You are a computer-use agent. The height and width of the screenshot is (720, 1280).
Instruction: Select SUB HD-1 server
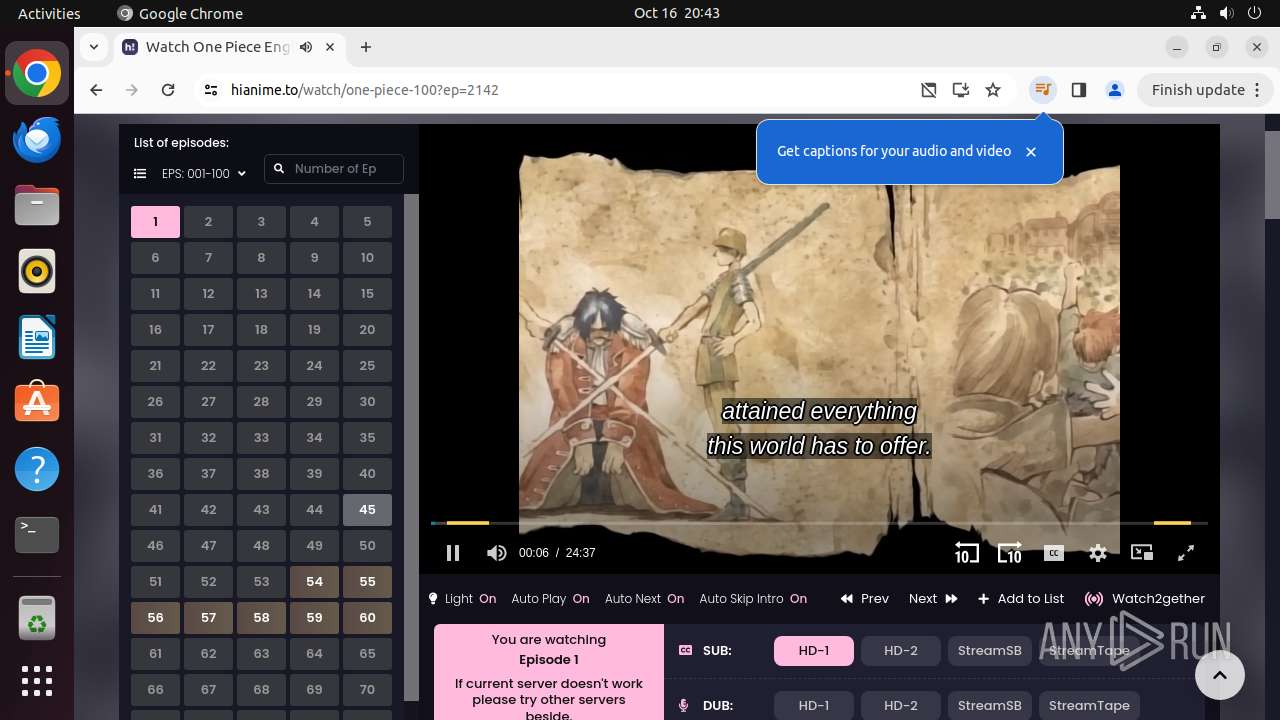pos(814,651)
